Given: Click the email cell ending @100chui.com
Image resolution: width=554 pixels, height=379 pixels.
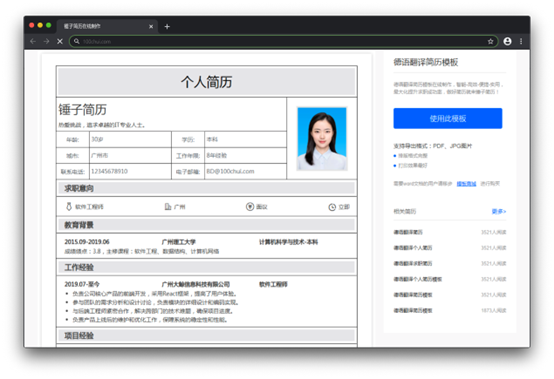Looking at the screenshot, I should (245, 171).
